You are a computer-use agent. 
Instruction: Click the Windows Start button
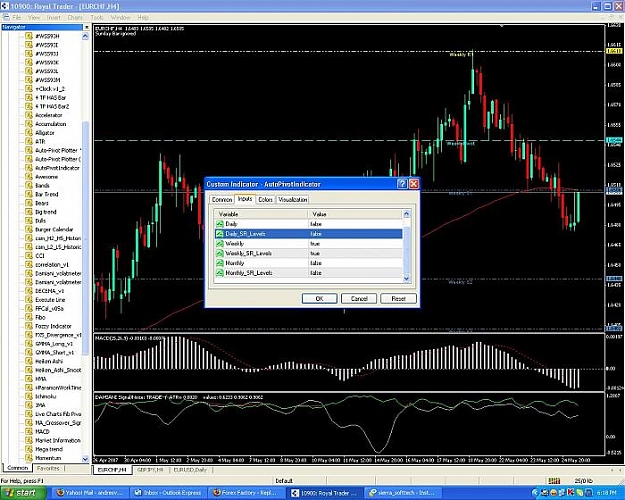click(22, 493)
